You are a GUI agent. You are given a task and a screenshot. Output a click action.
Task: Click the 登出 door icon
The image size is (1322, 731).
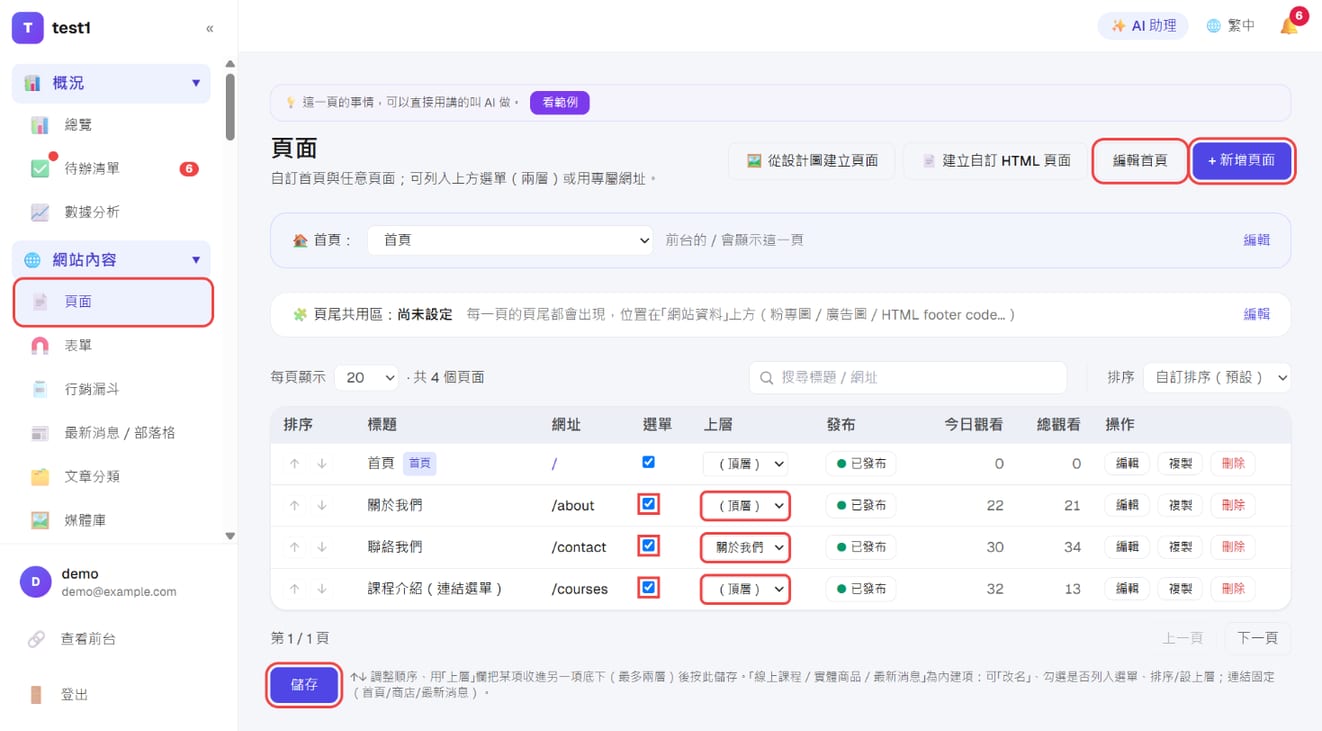pyautogui.click(x=36, y=694)
